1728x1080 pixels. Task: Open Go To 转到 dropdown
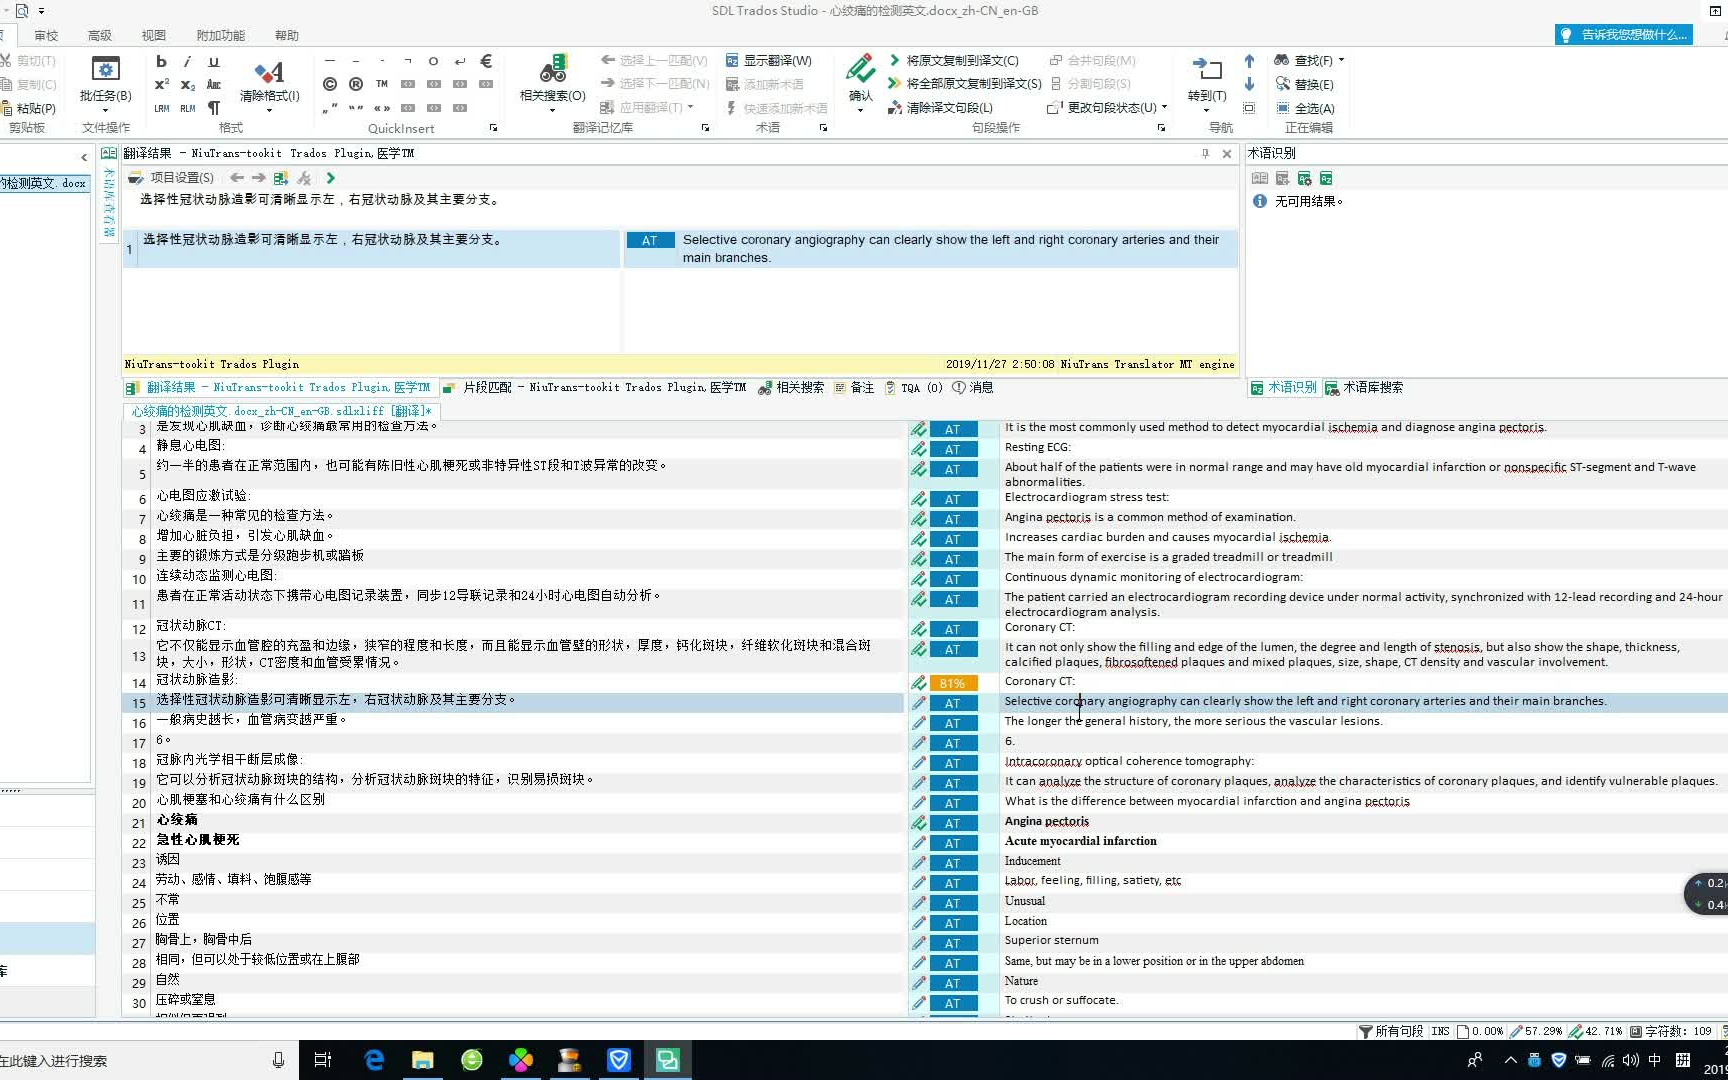coord(1207,83)
